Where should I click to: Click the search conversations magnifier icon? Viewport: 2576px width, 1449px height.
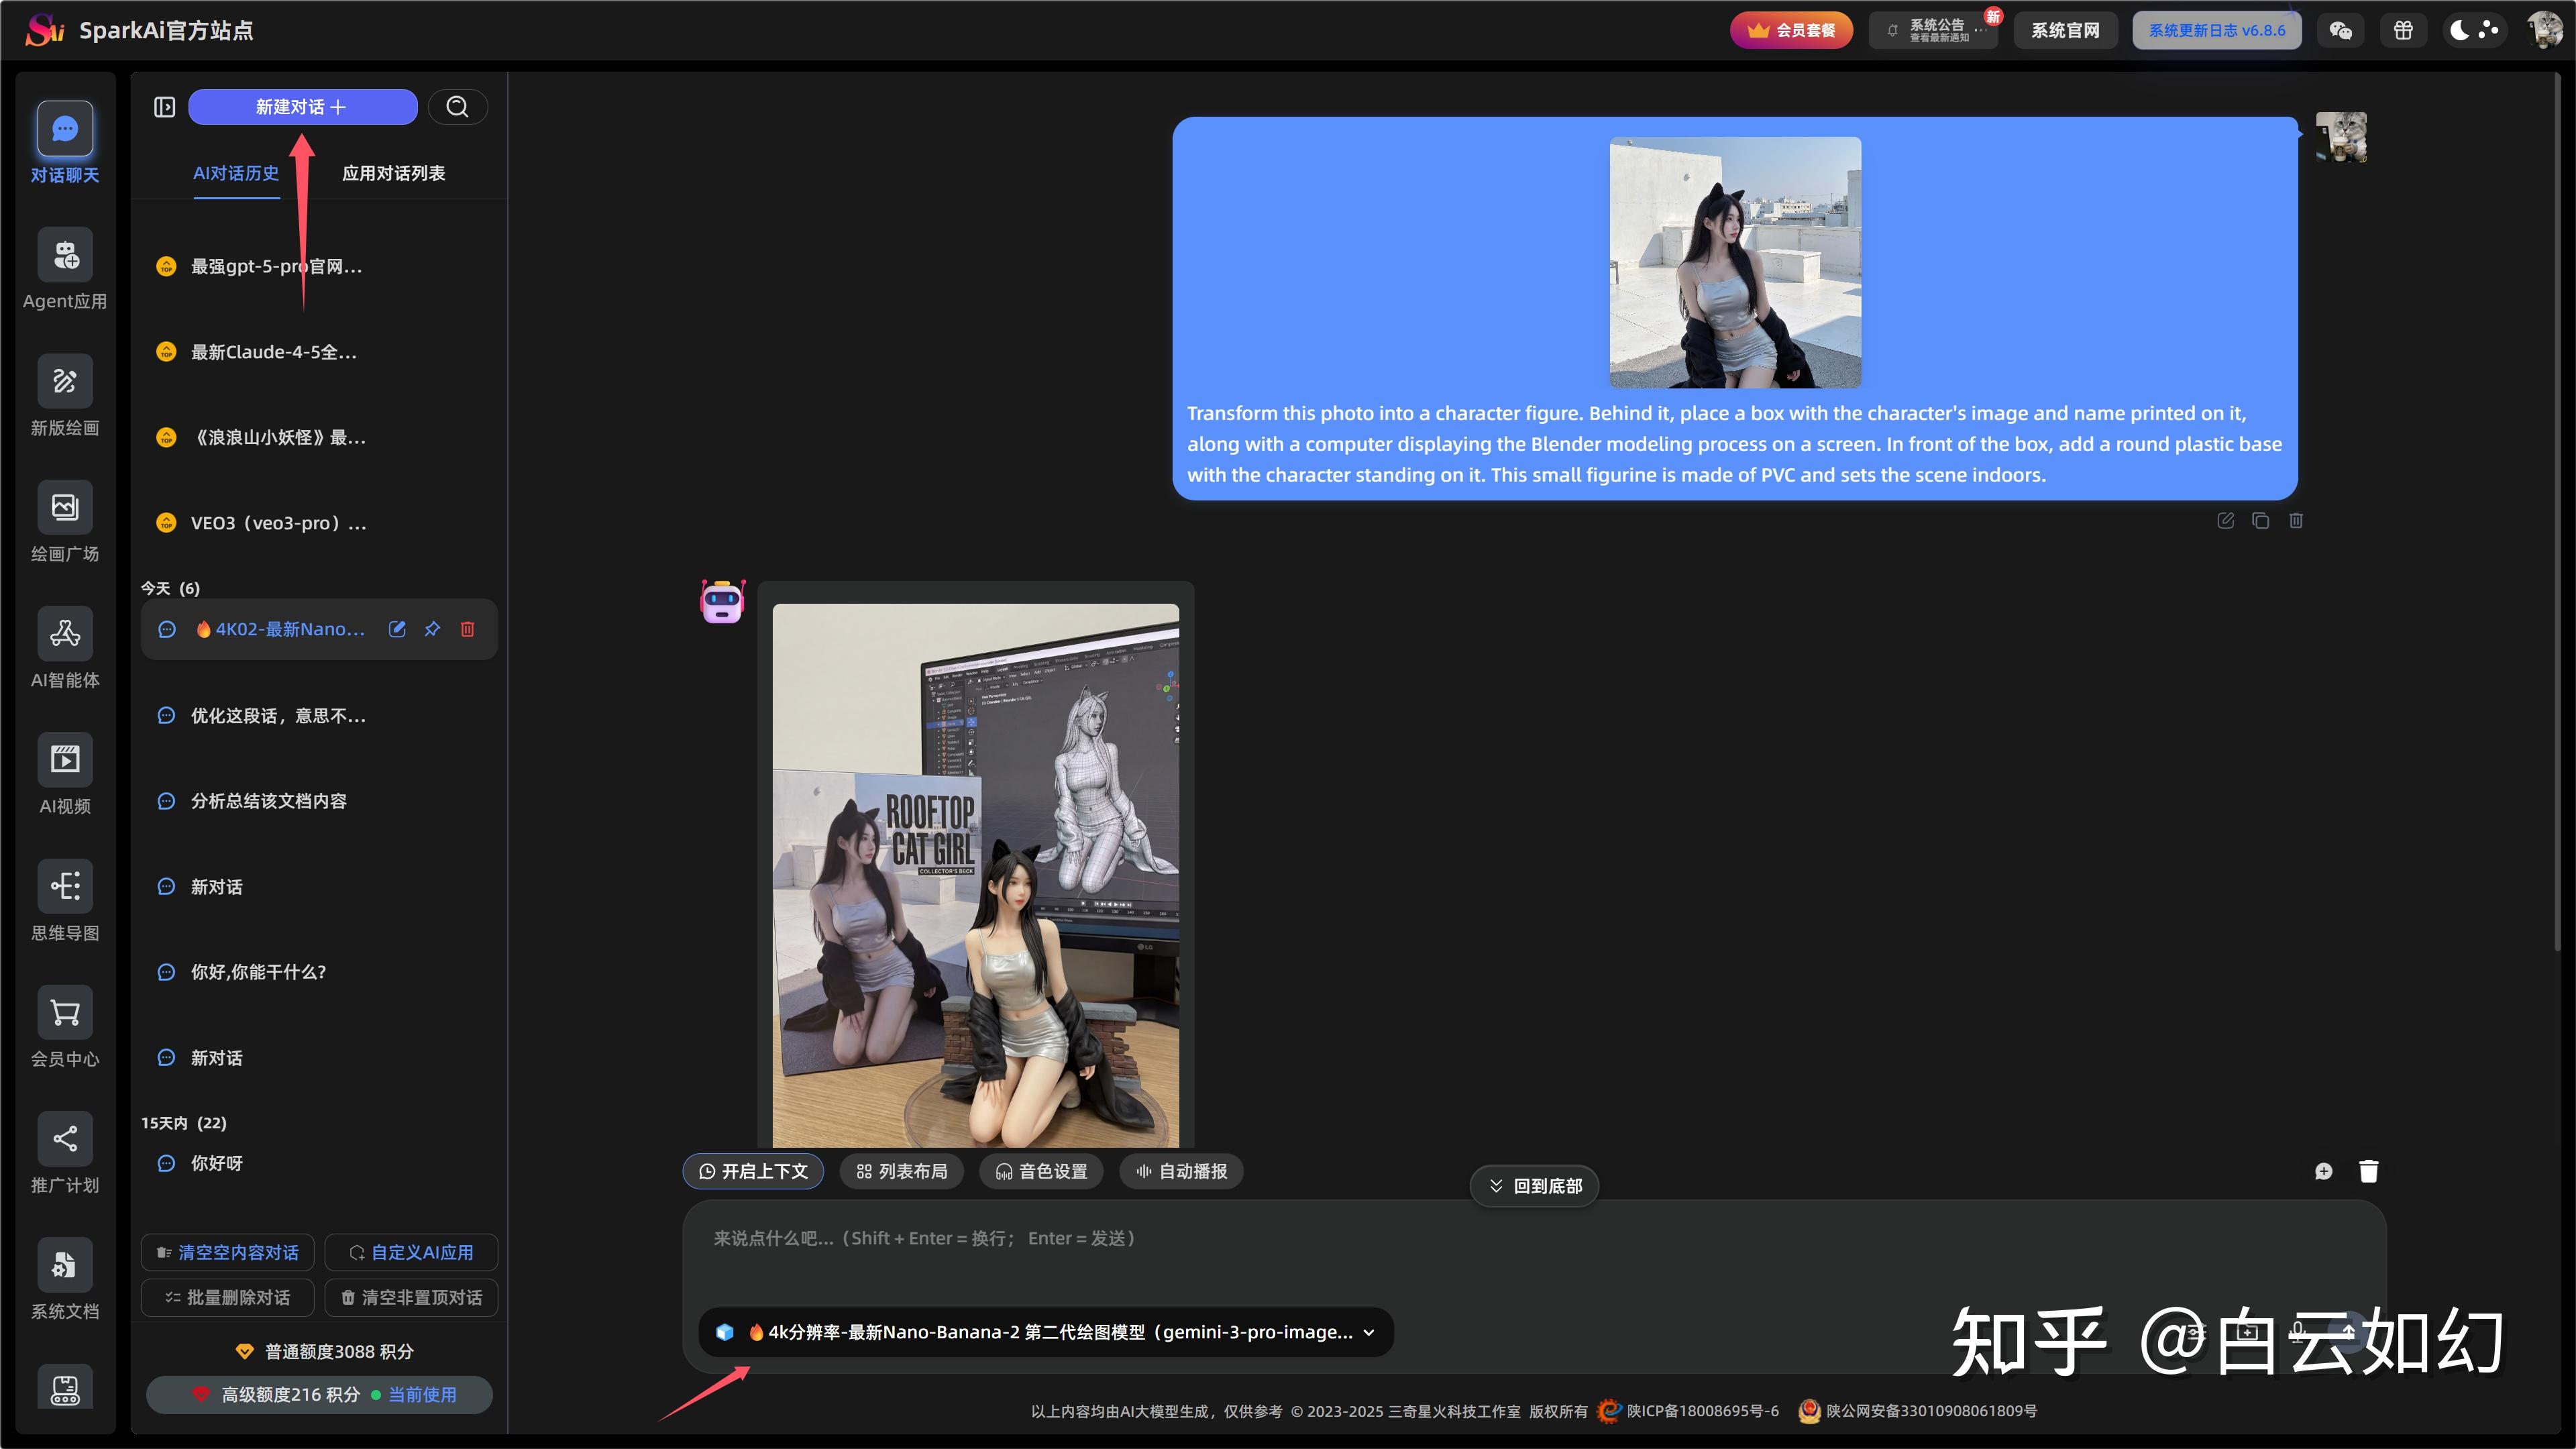pos(457,107)
